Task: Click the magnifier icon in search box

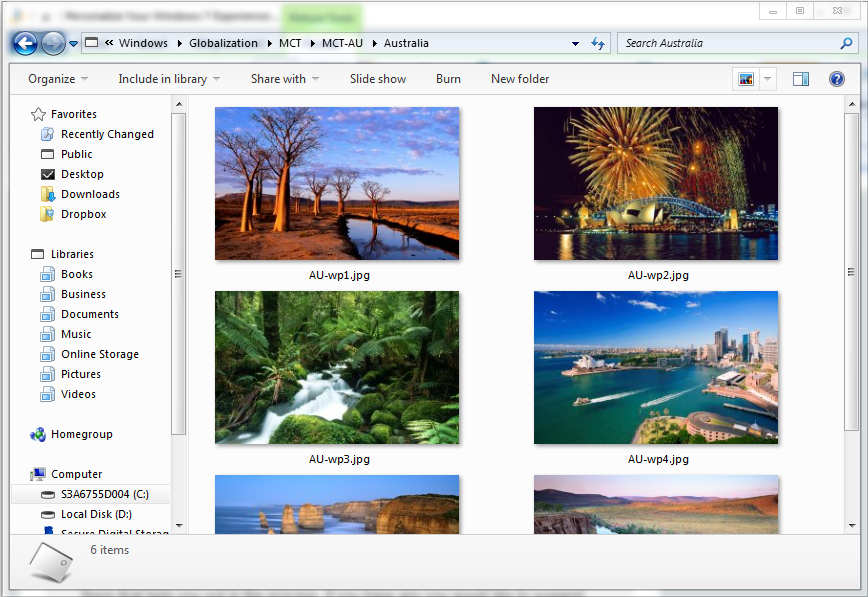Action: click(x=846, y=43)
